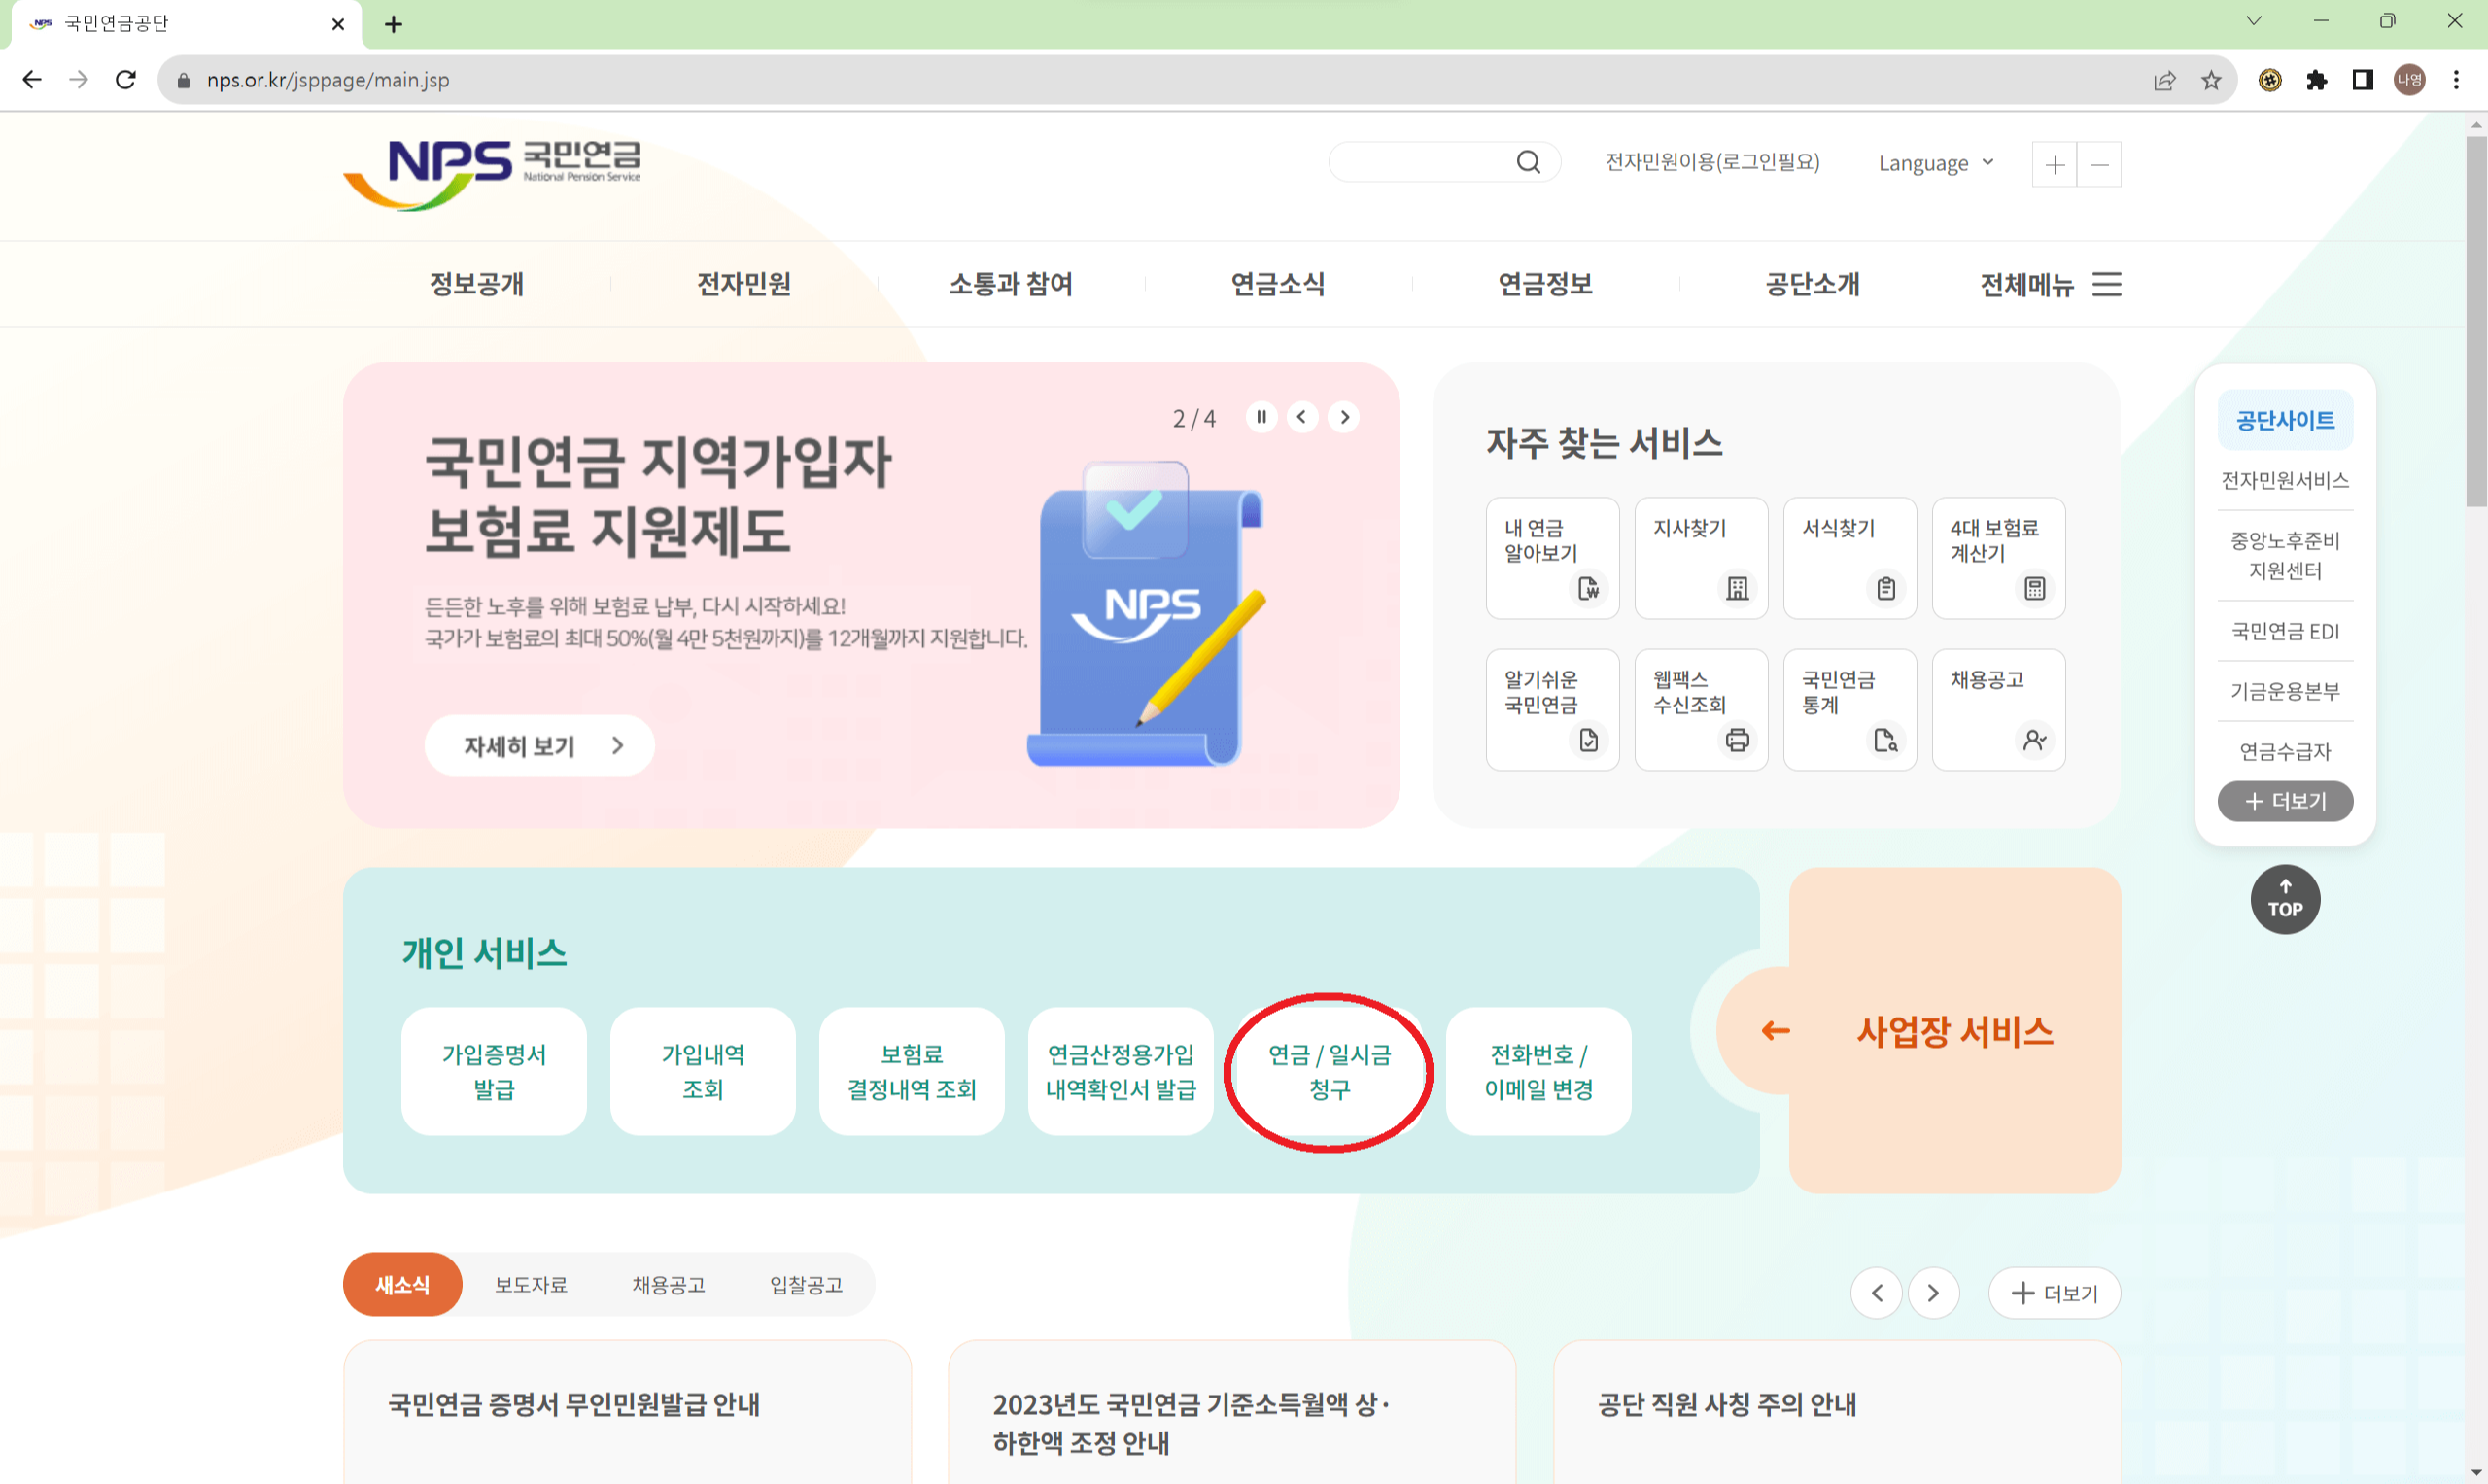Switch to the 보도자료 tab
This screenshot has width=2488, height=1484.
pyautogui.click(x=531, y=1284)
